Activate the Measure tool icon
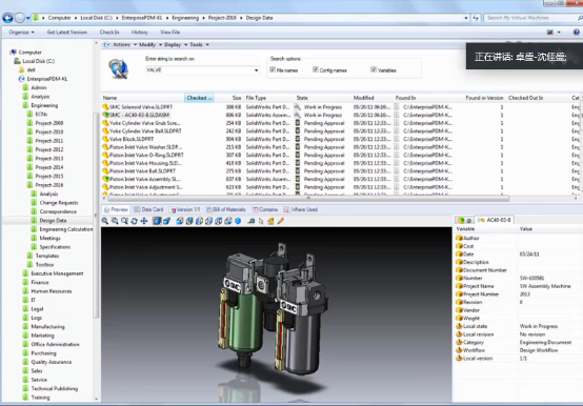583x406 pixels. (x=251, y=221)
